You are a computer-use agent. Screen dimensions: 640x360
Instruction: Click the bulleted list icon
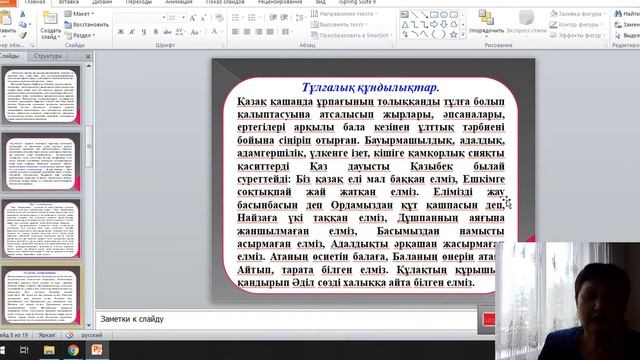[x=236, y=18]
